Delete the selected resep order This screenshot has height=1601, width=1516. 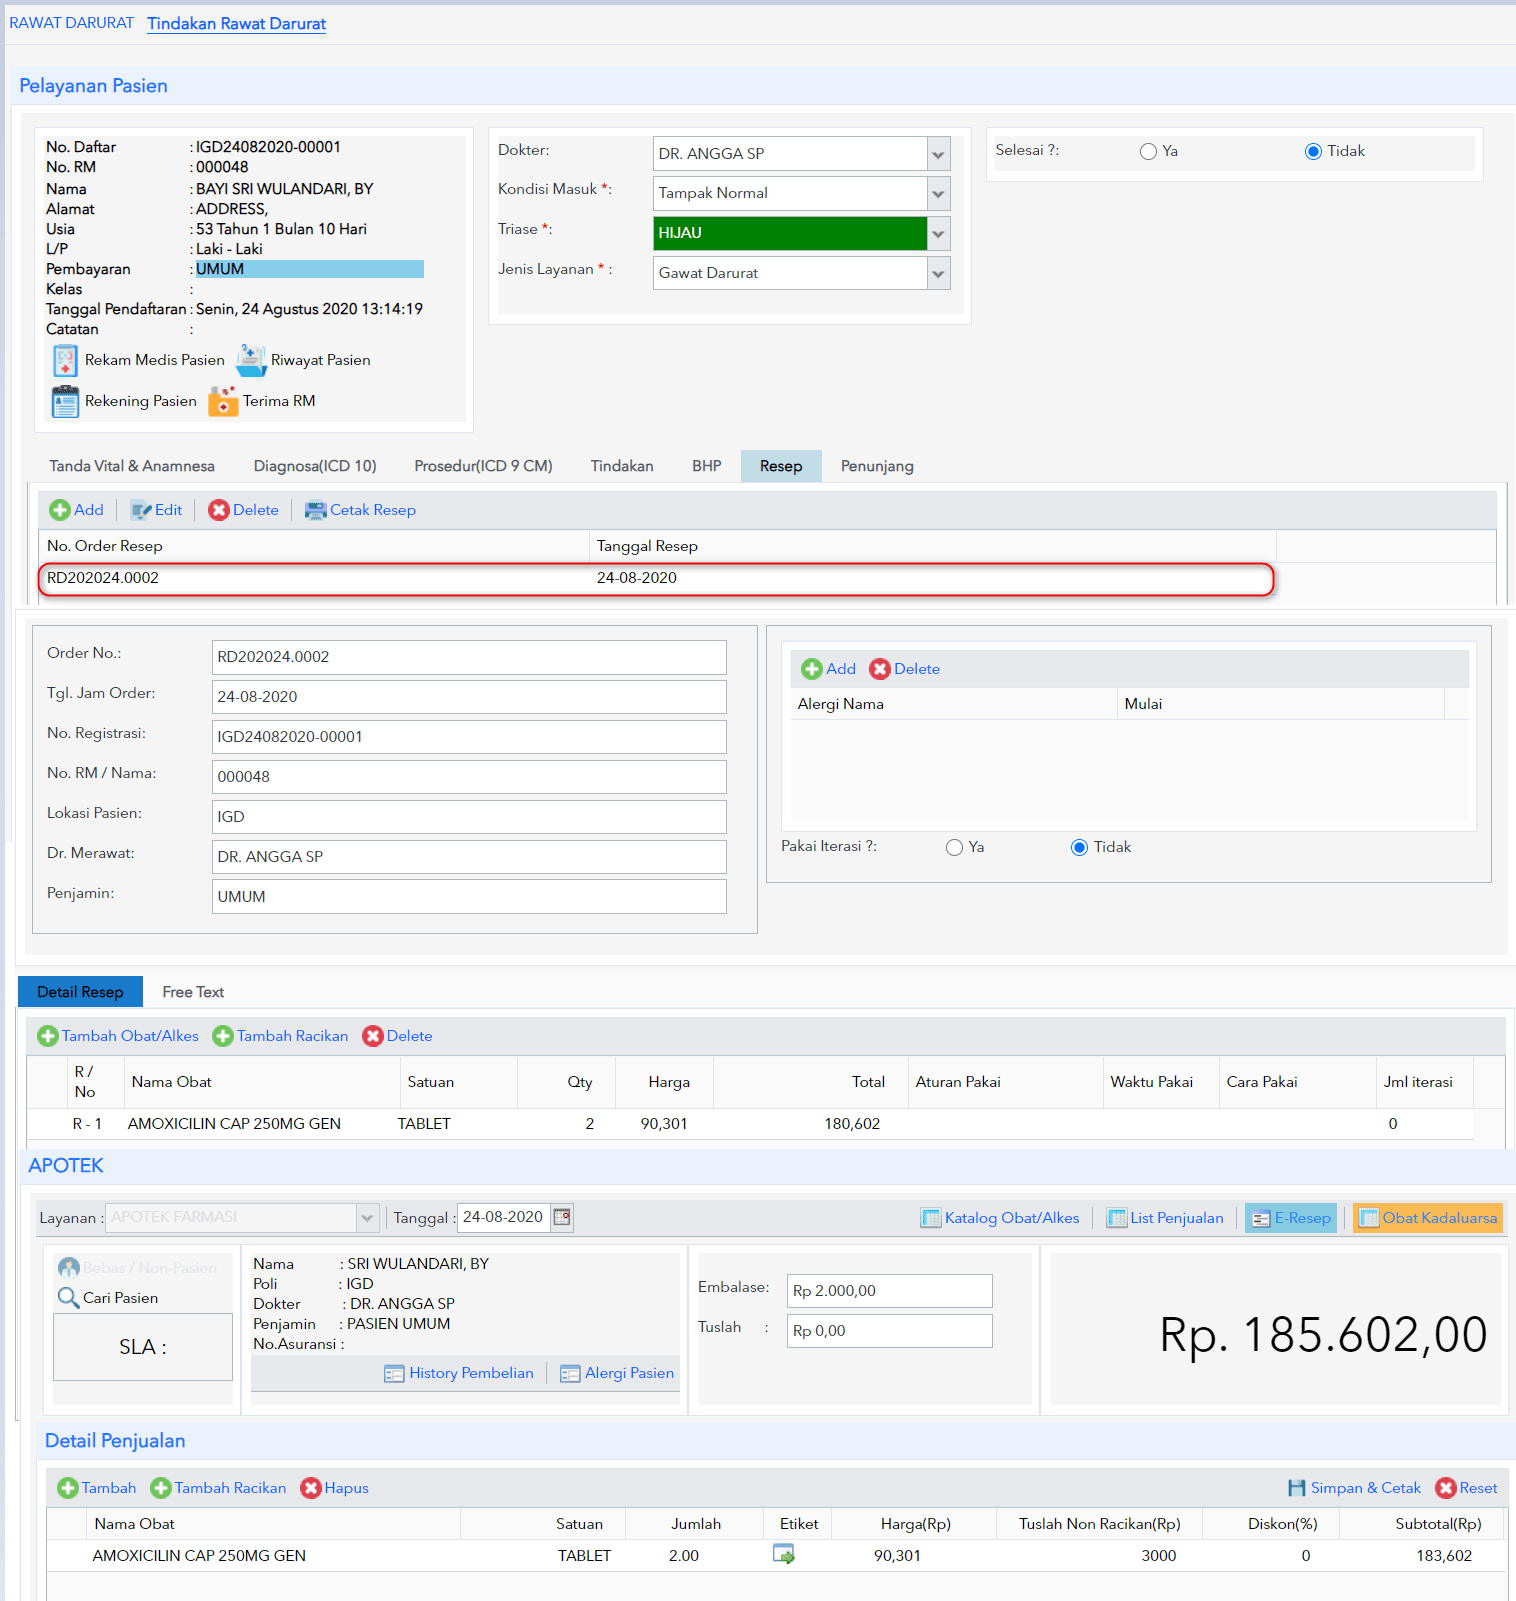[243, 510]
